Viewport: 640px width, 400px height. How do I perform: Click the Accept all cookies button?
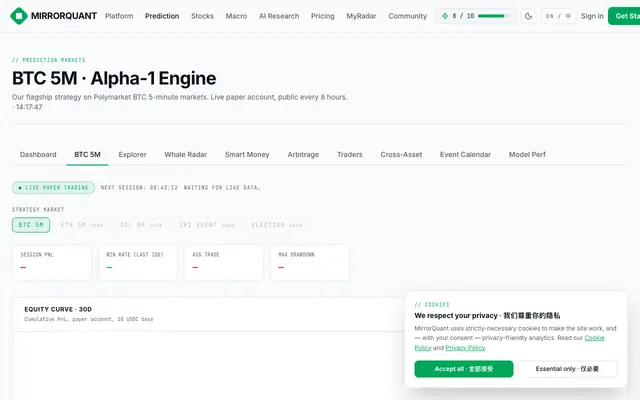(x=464, y=369)
